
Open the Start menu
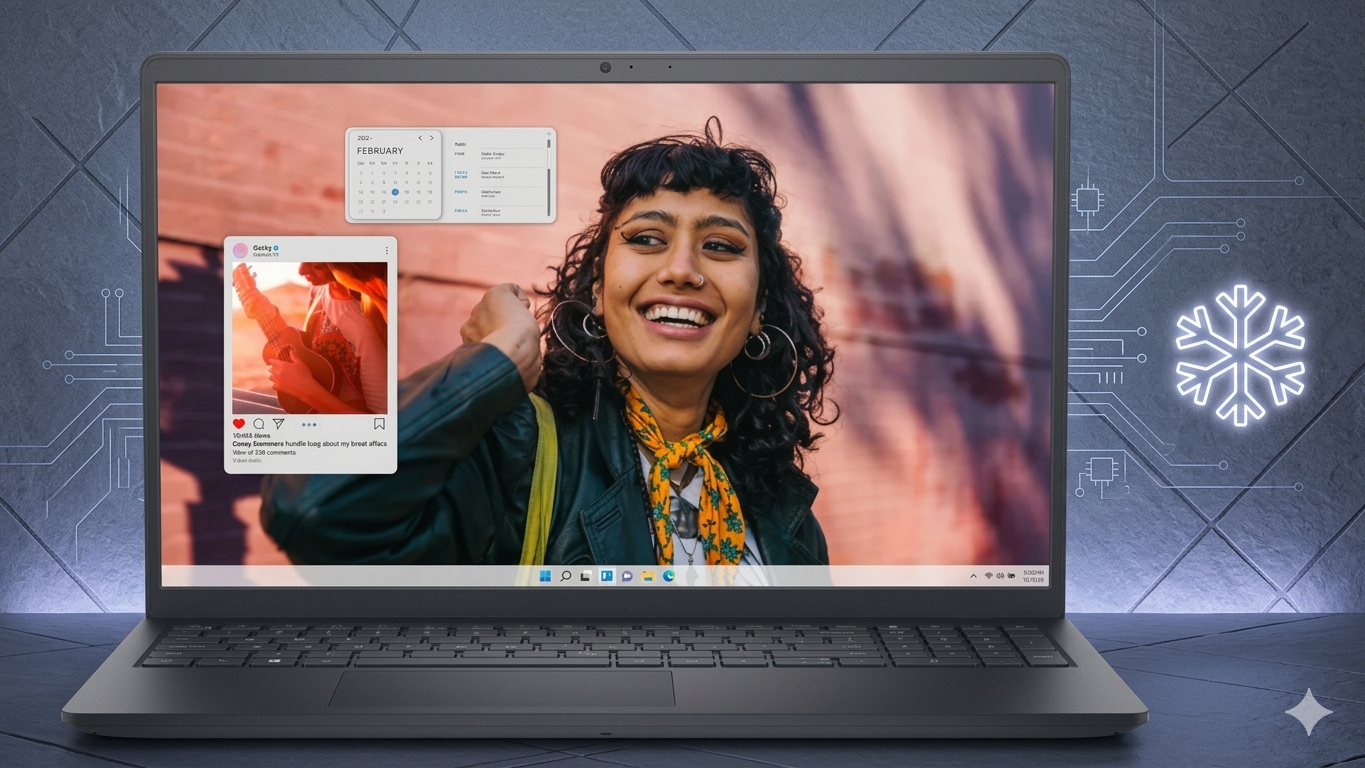545,576
